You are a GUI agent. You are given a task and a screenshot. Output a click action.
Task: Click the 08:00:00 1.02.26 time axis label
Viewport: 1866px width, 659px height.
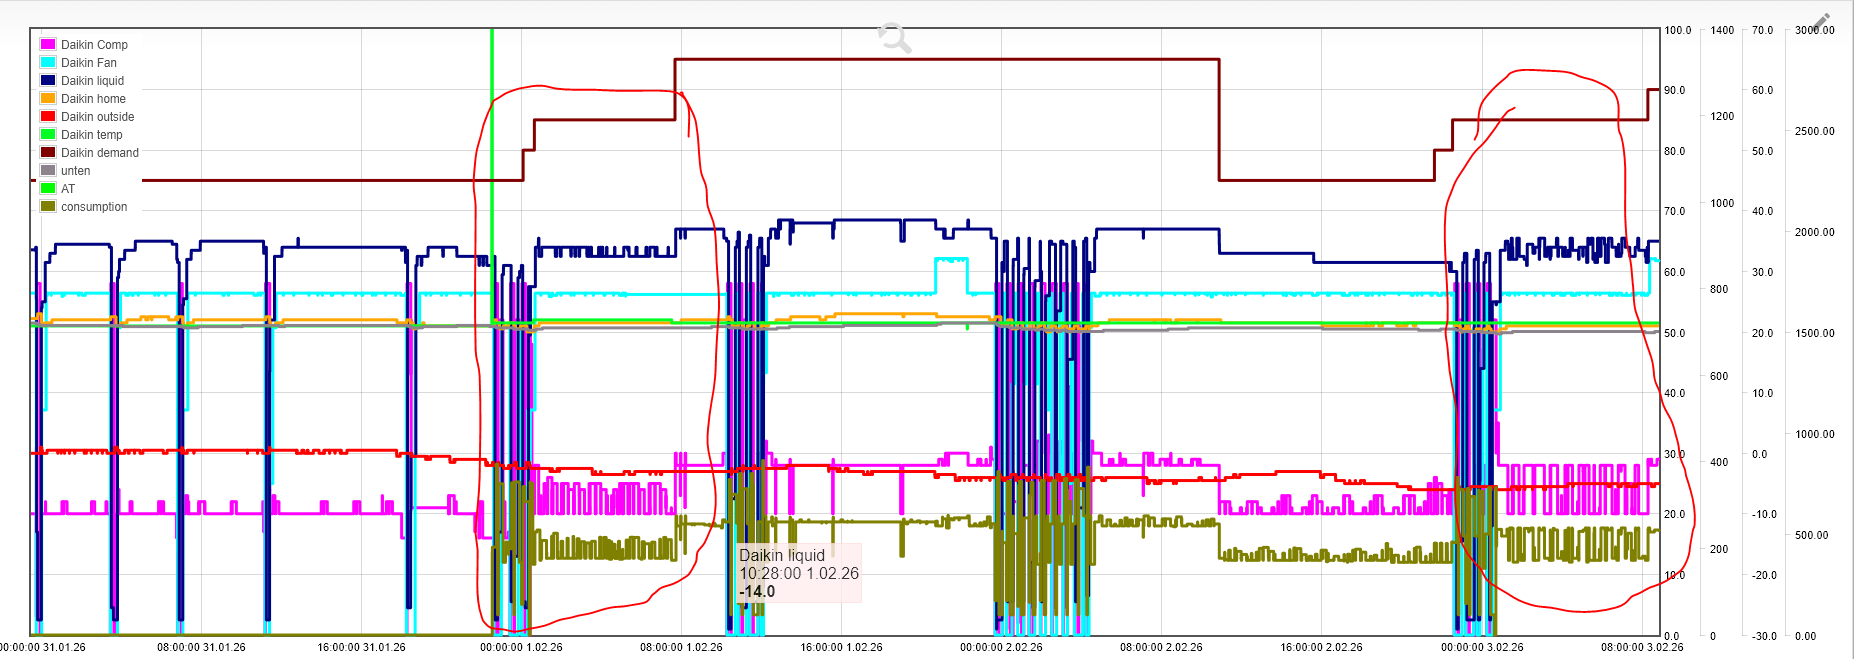(x=681, y=647)
